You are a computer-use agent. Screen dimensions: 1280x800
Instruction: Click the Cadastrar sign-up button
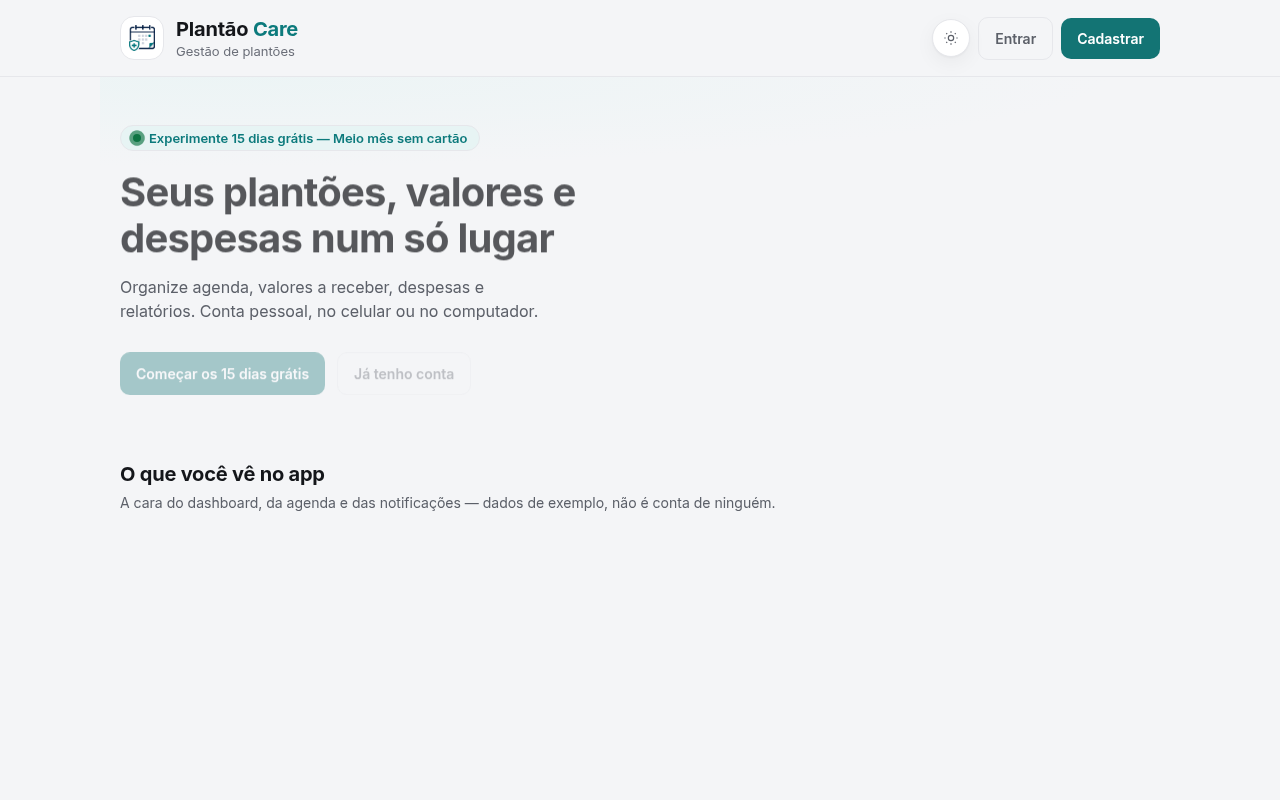coord(1110,39)
